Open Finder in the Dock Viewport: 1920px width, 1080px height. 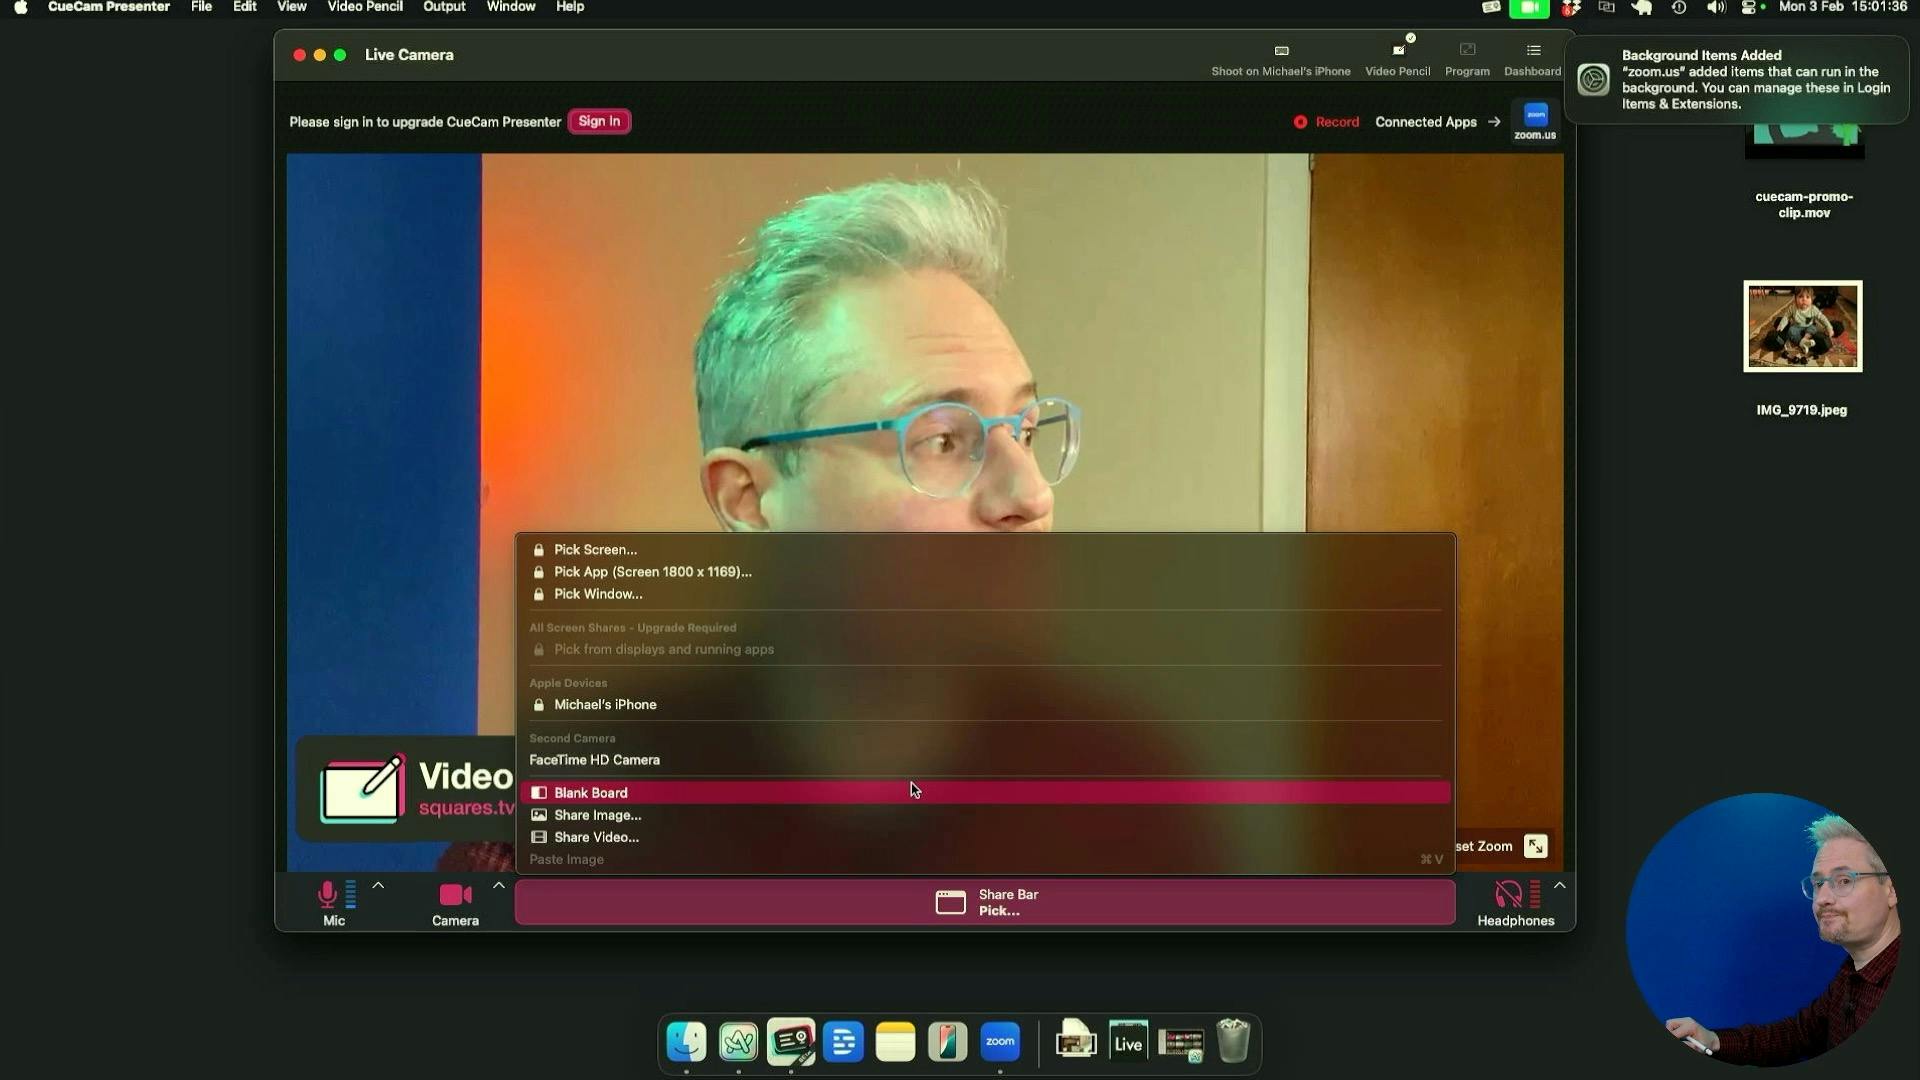686,1042
